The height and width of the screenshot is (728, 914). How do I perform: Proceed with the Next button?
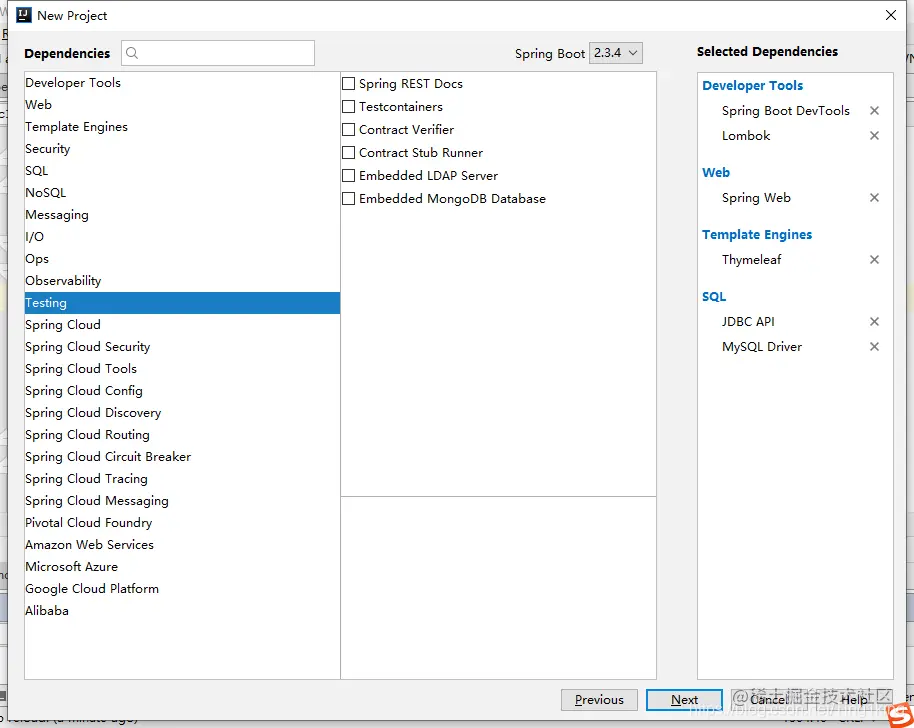(x=684, y=700)
